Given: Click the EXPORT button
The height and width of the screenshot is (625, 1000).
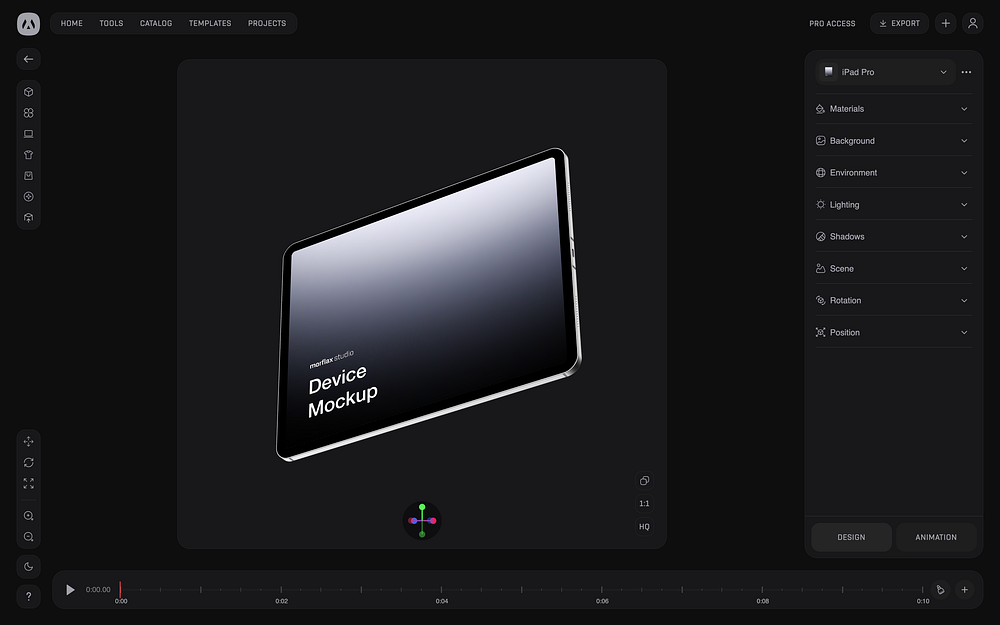Looking at the screenshot, I should (899, 23).
